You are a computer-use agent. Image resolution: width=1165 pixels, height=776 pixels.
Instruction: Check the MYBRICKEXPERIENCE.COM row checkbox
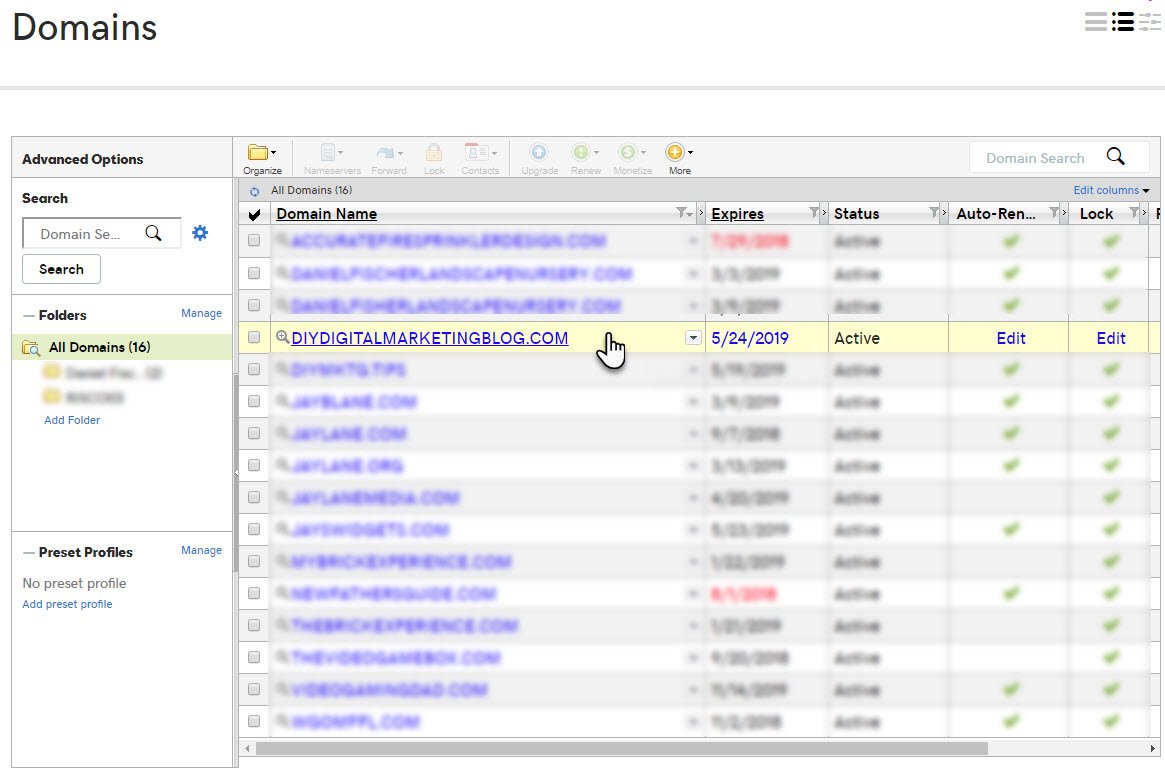coord(254,561)
